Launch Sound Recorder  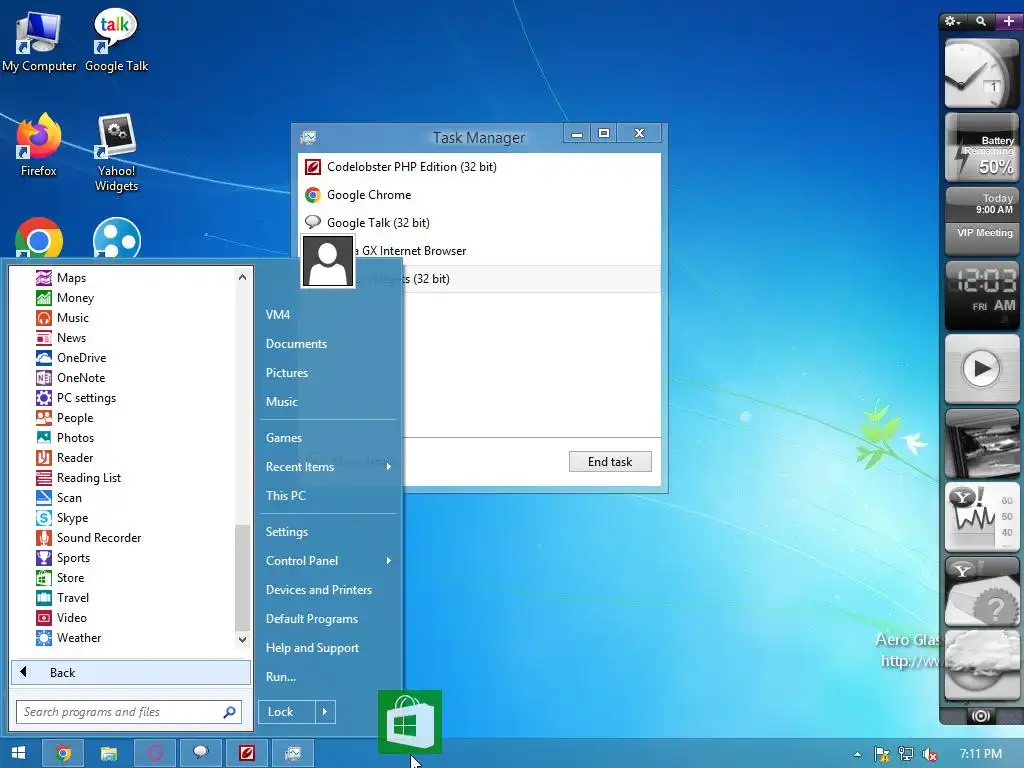pos(89,537)
